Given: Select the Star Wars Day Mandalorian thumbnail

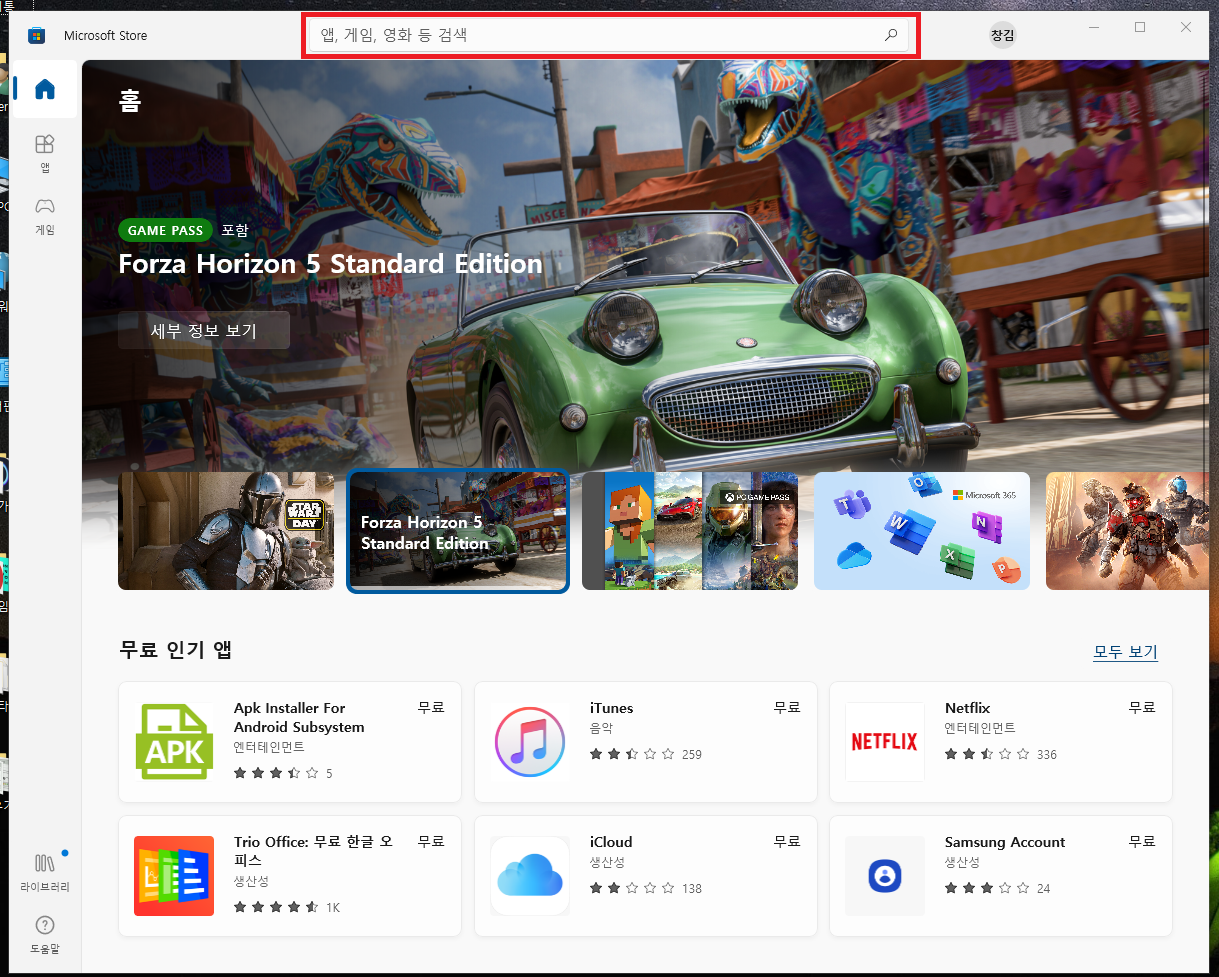Looking at the screenshot, I should [226, 531].
